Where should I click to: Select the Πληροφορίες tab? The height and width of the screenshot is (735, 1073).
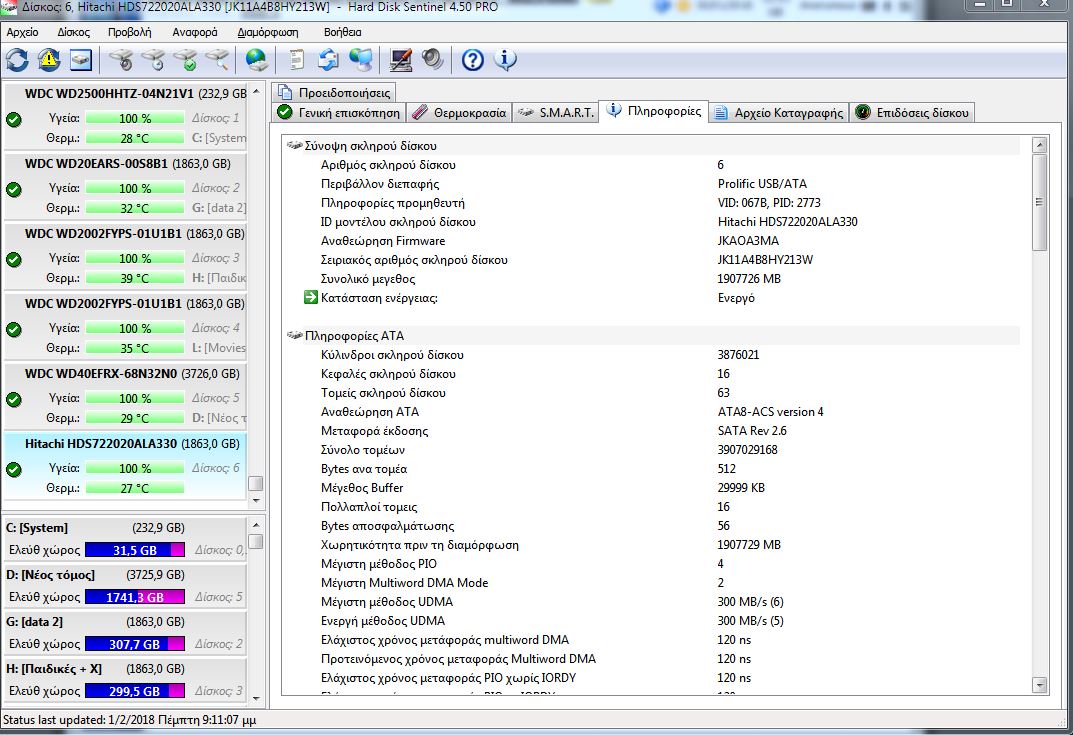(x=654, y=111)
